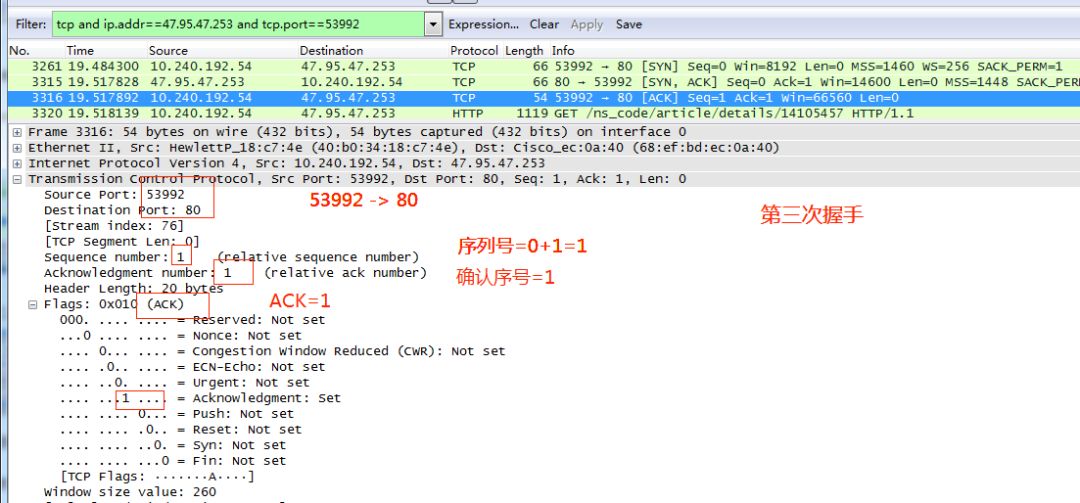The width and height of the screenshot is (1080, 503).
Task: Click the HTTP protocol cell of packet 3320
Action: point(468,113)
